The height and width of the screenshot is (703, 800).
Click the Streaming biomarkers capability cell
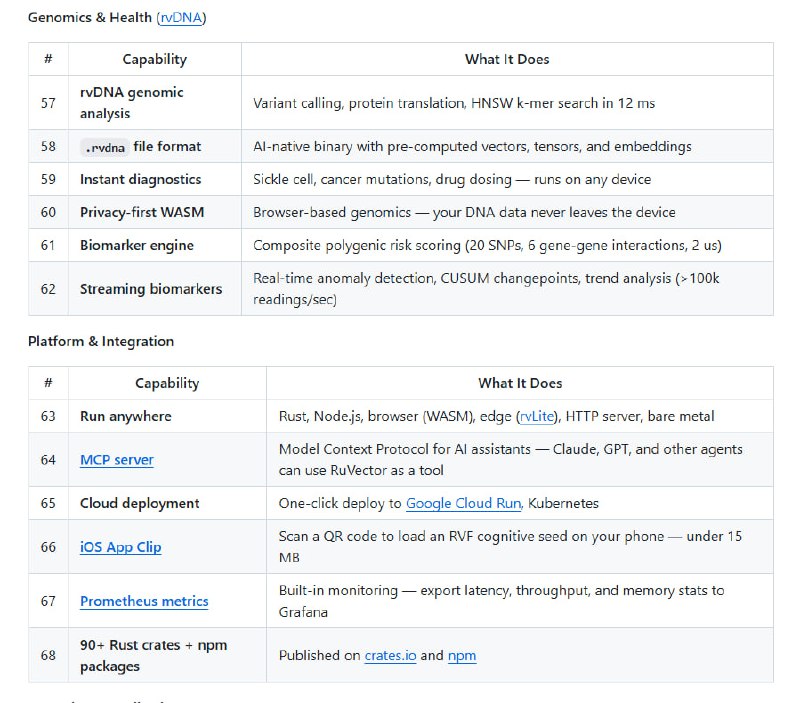pyautogui.click(x=151, y=289)
